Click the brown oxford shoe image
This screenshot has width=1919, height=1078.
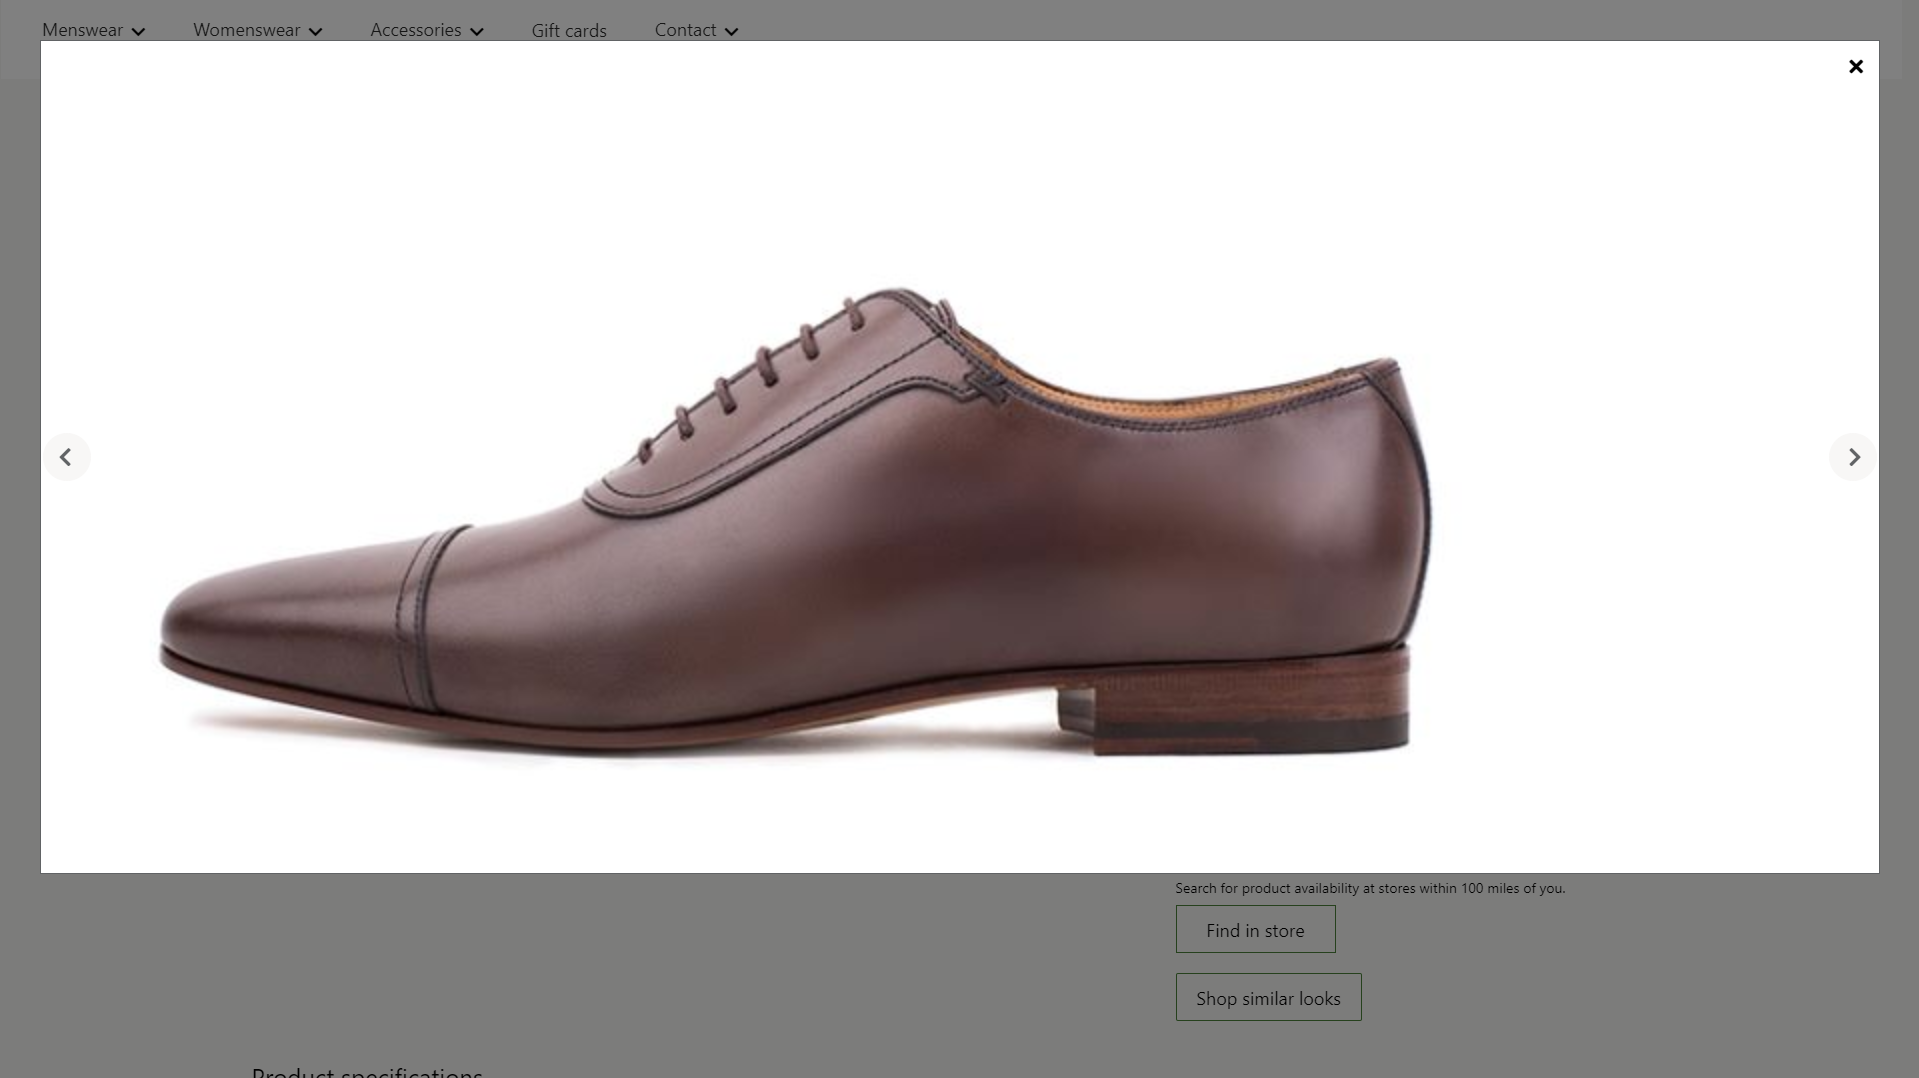795,523
